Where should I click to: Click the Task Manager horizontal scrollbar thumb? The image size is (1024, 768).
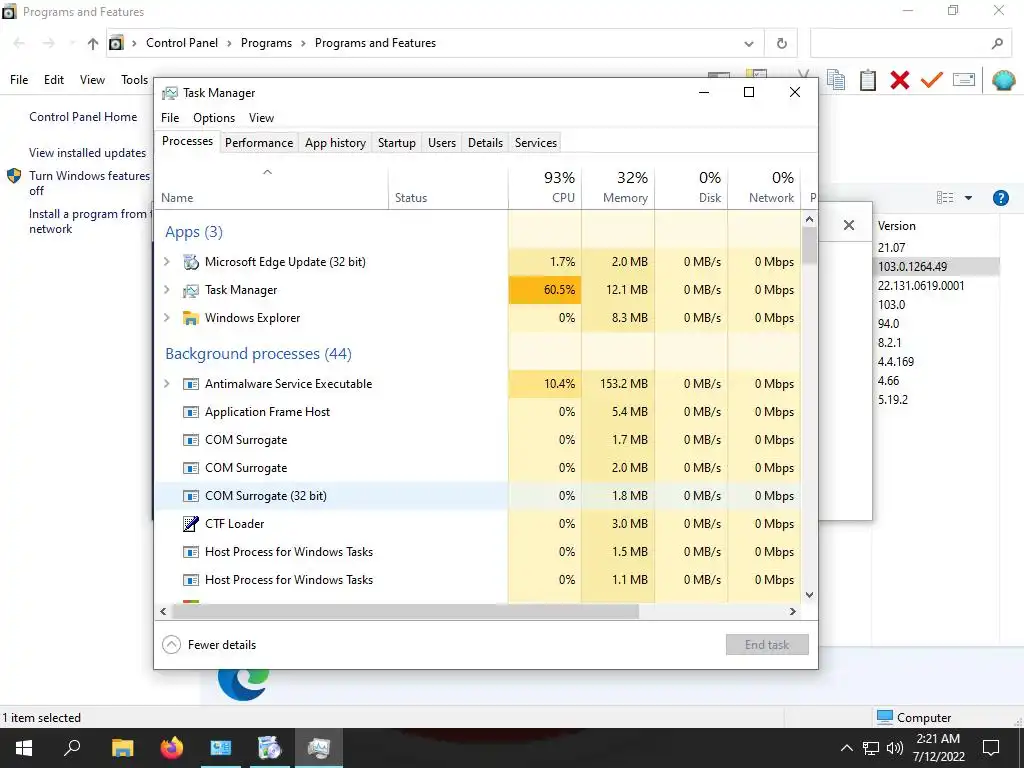pos(404,611)
